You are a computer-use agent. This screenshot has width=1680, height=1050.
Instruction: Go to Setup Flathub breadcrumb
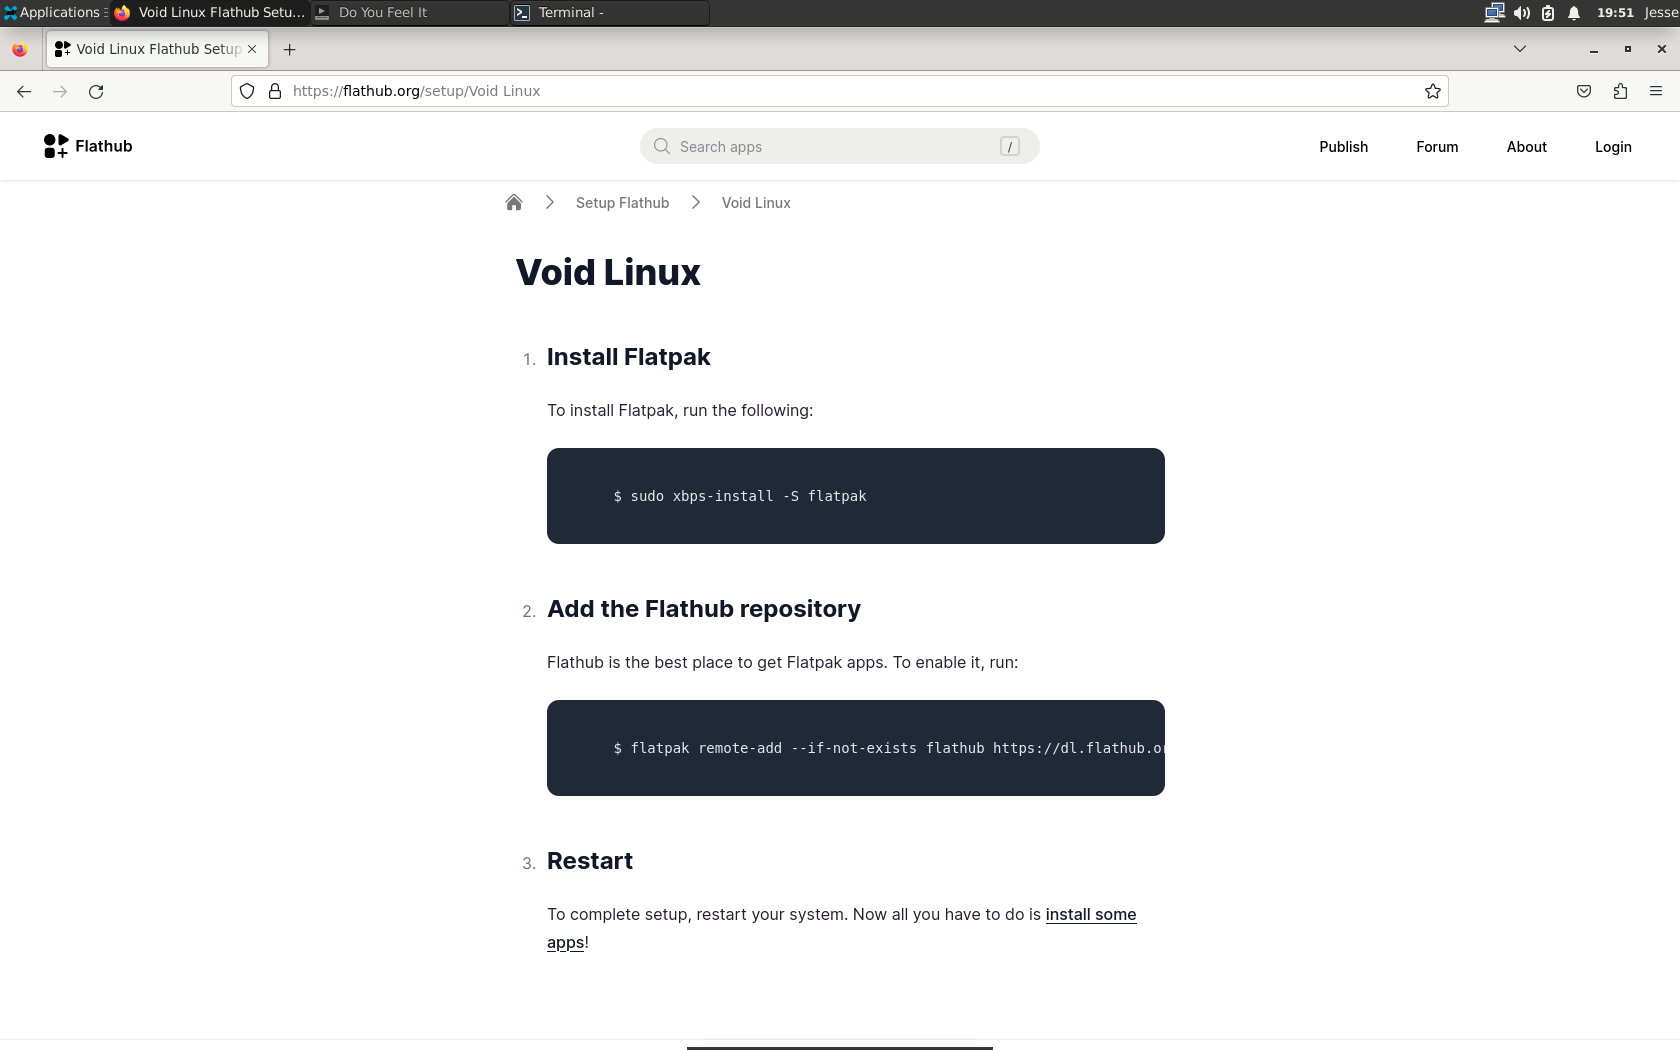pyautogui.click(x=622, y=203)
